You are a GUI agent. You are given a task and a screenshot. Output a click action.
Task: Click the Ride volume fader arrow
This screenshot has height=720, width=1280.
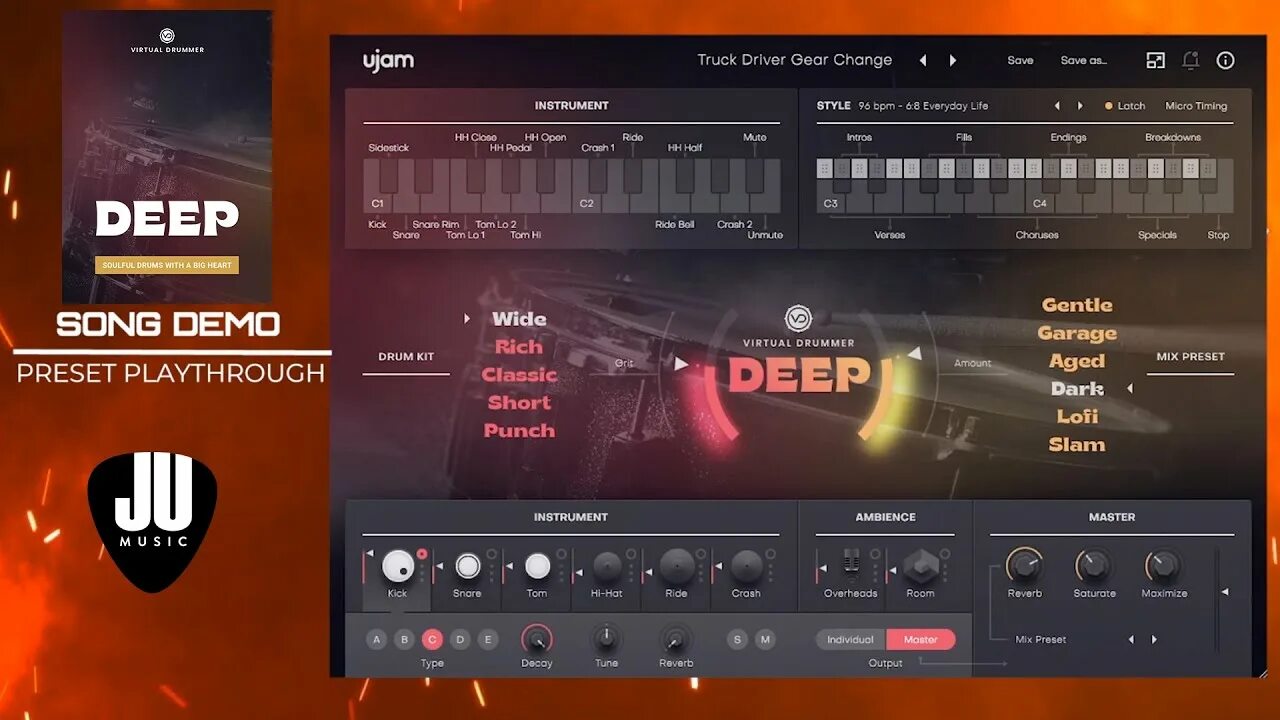tap(648, 572)
